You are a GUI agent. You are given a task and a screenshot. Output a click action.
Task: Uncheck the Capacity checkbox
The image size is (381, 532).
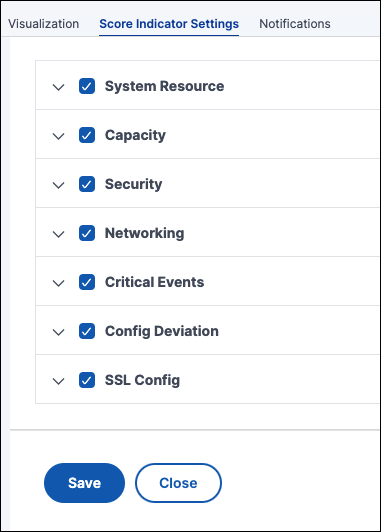pos(87,135)
